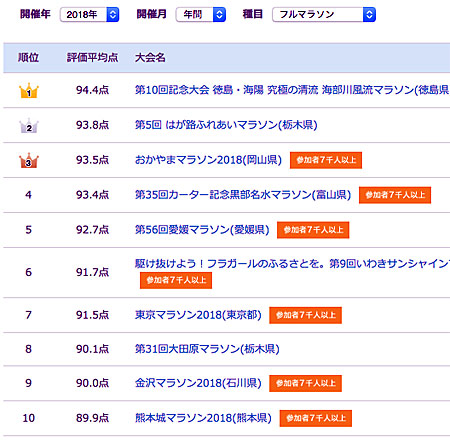The width and height of the screenshot is (450, 443).
Task: Click the 参加者7千人以上 badge next to 東京マラソン2018
Action: point(305,315)
